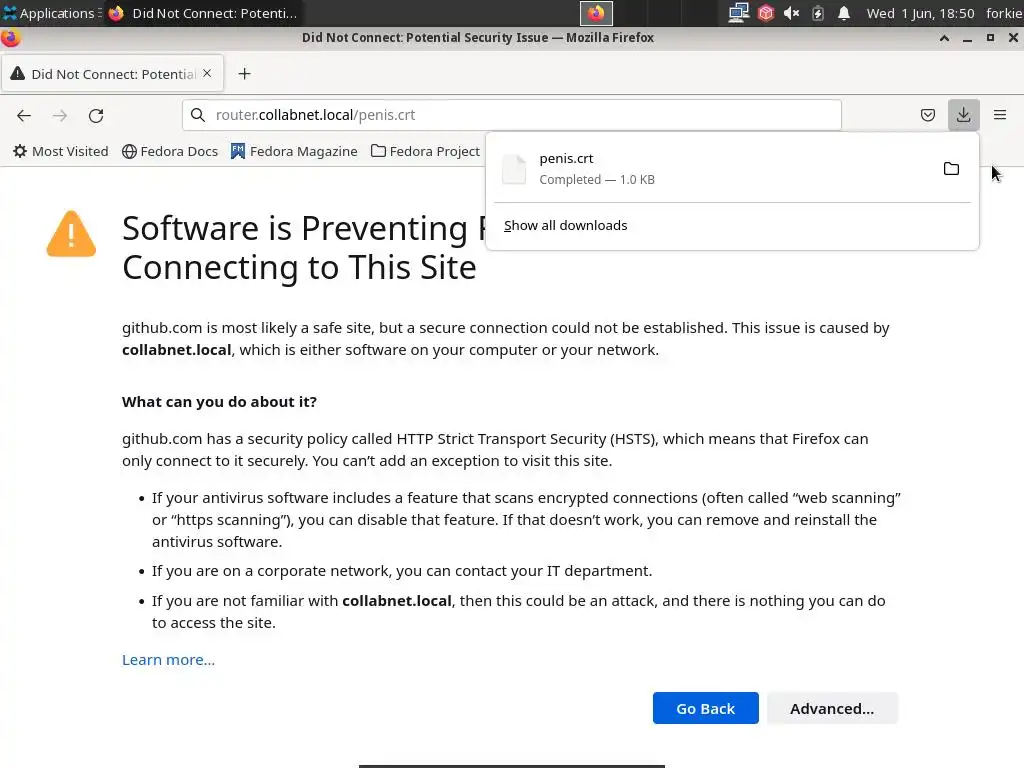Click Show all downloads
The image size is (1024, 768).
[x=565, y=225]
